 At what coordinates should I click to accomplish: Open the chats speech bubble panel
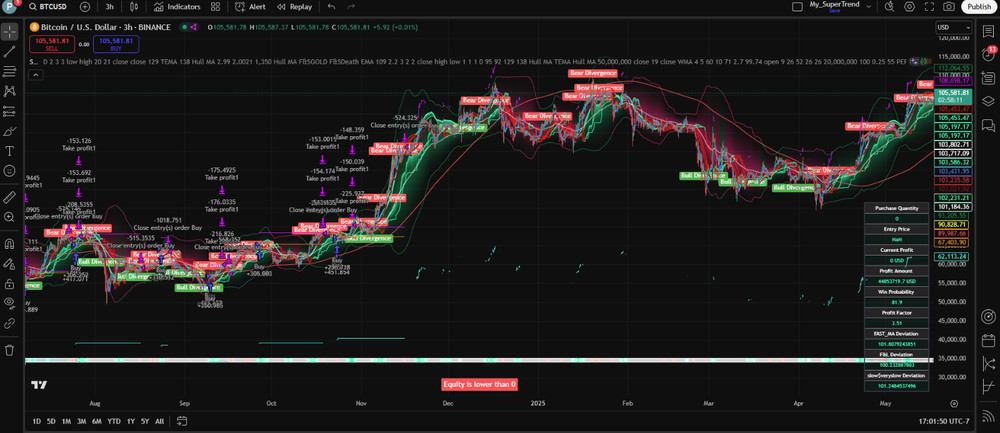tap(988, 124)
